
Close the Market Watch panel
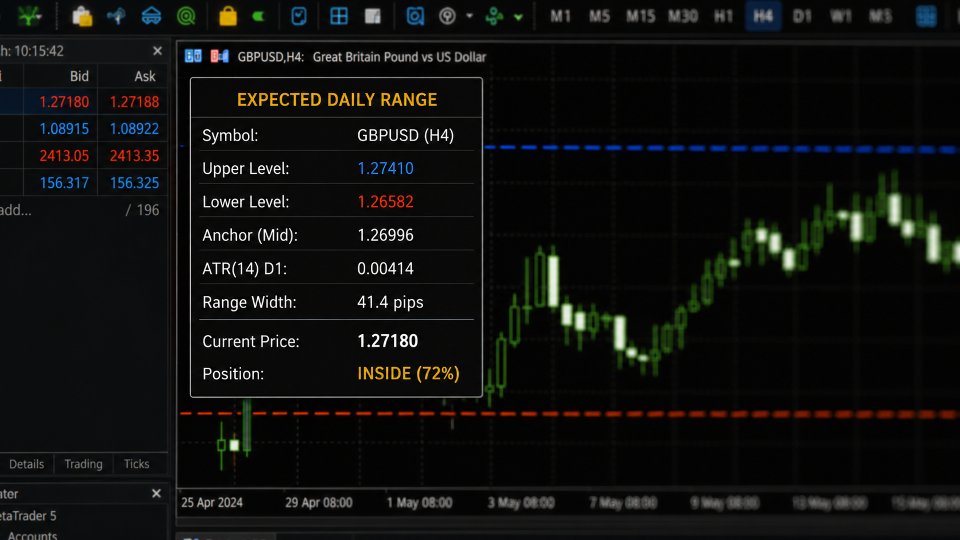(x=157, y=51)
